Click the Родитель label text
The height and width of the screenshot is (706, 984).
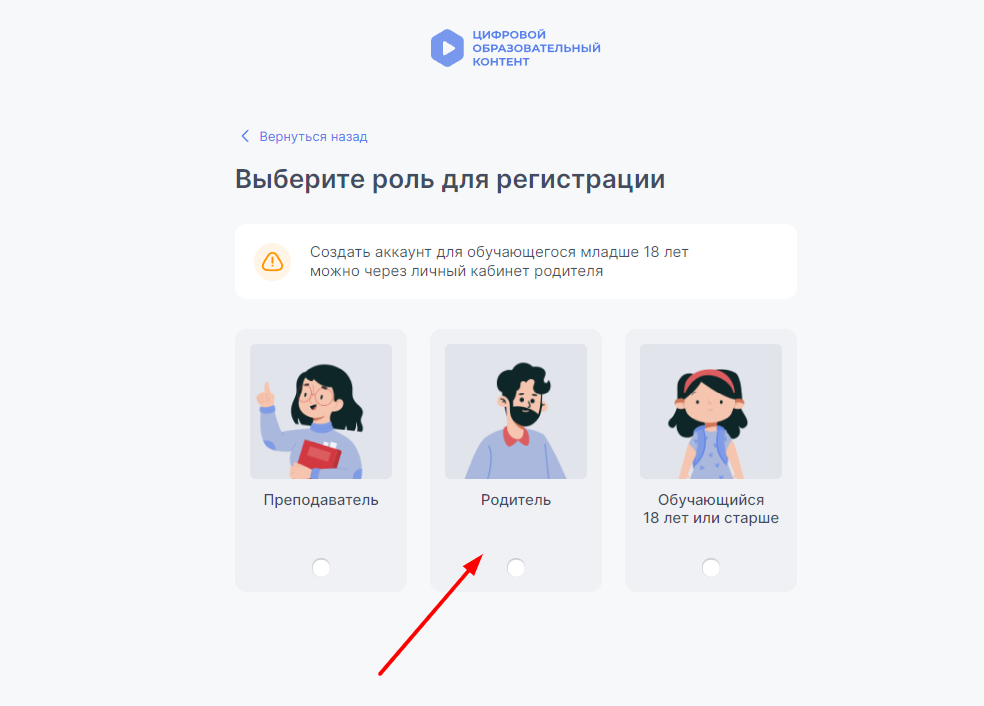coord(516,500)
